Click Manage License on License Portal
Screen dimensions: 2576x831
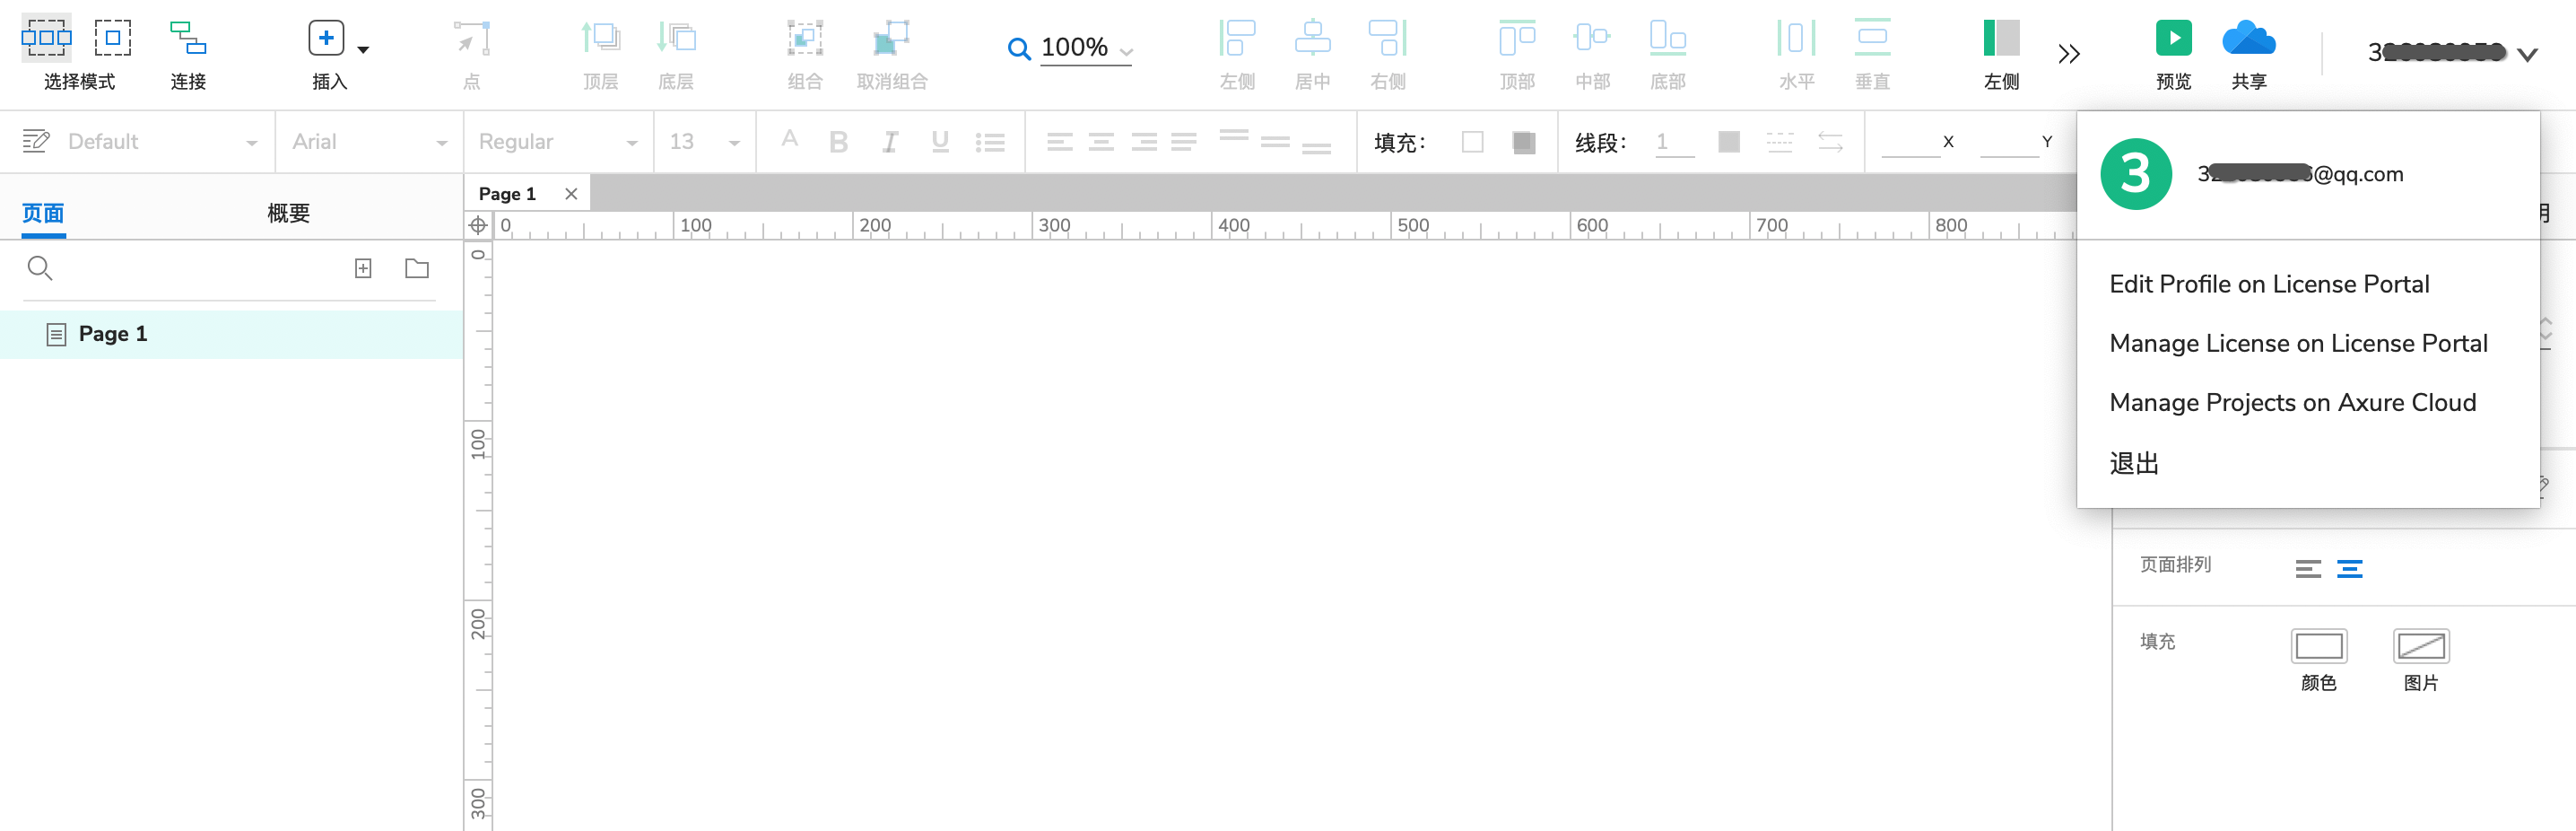[x=2298, y=343]
